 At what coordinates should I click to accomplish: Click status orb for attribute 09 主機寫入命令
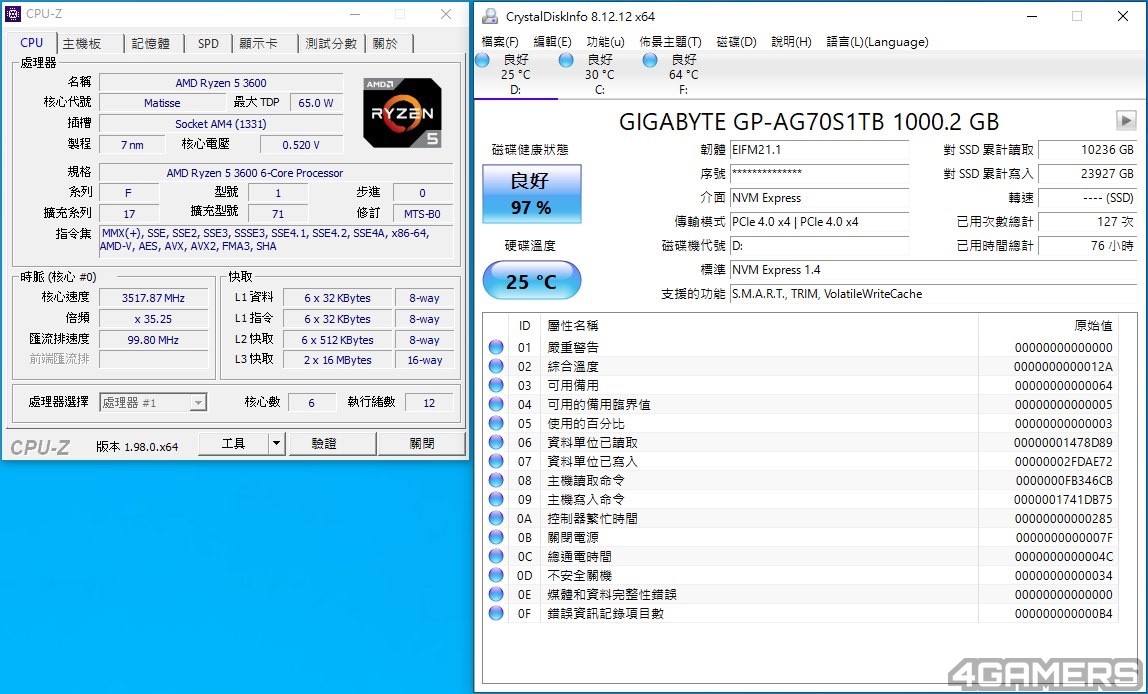(496, 499)
